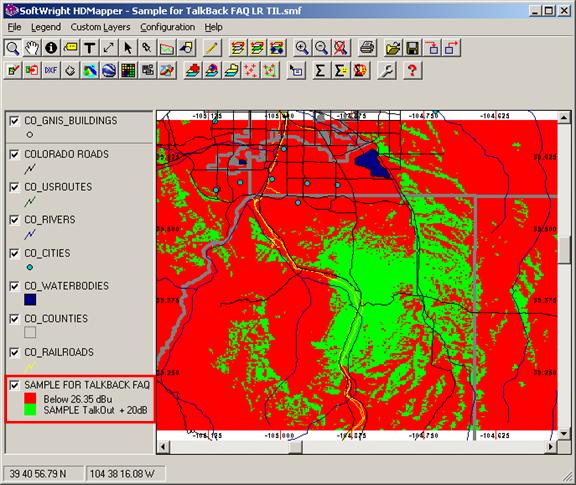Click the polygon shape tool icon

pyautogui.click(x=71, y=70)
